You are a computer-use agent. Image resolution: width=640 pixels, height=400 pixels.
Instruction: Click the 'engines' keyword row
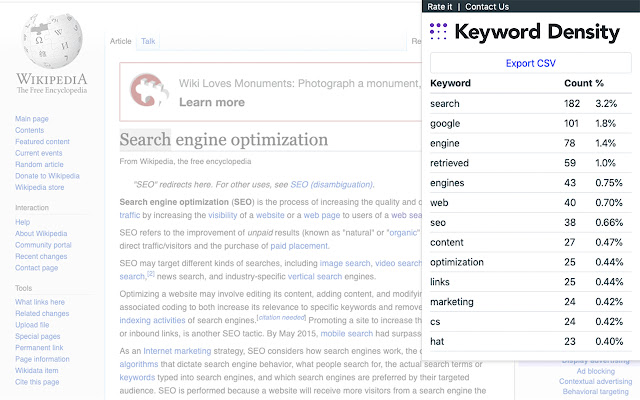click(531, 183)
